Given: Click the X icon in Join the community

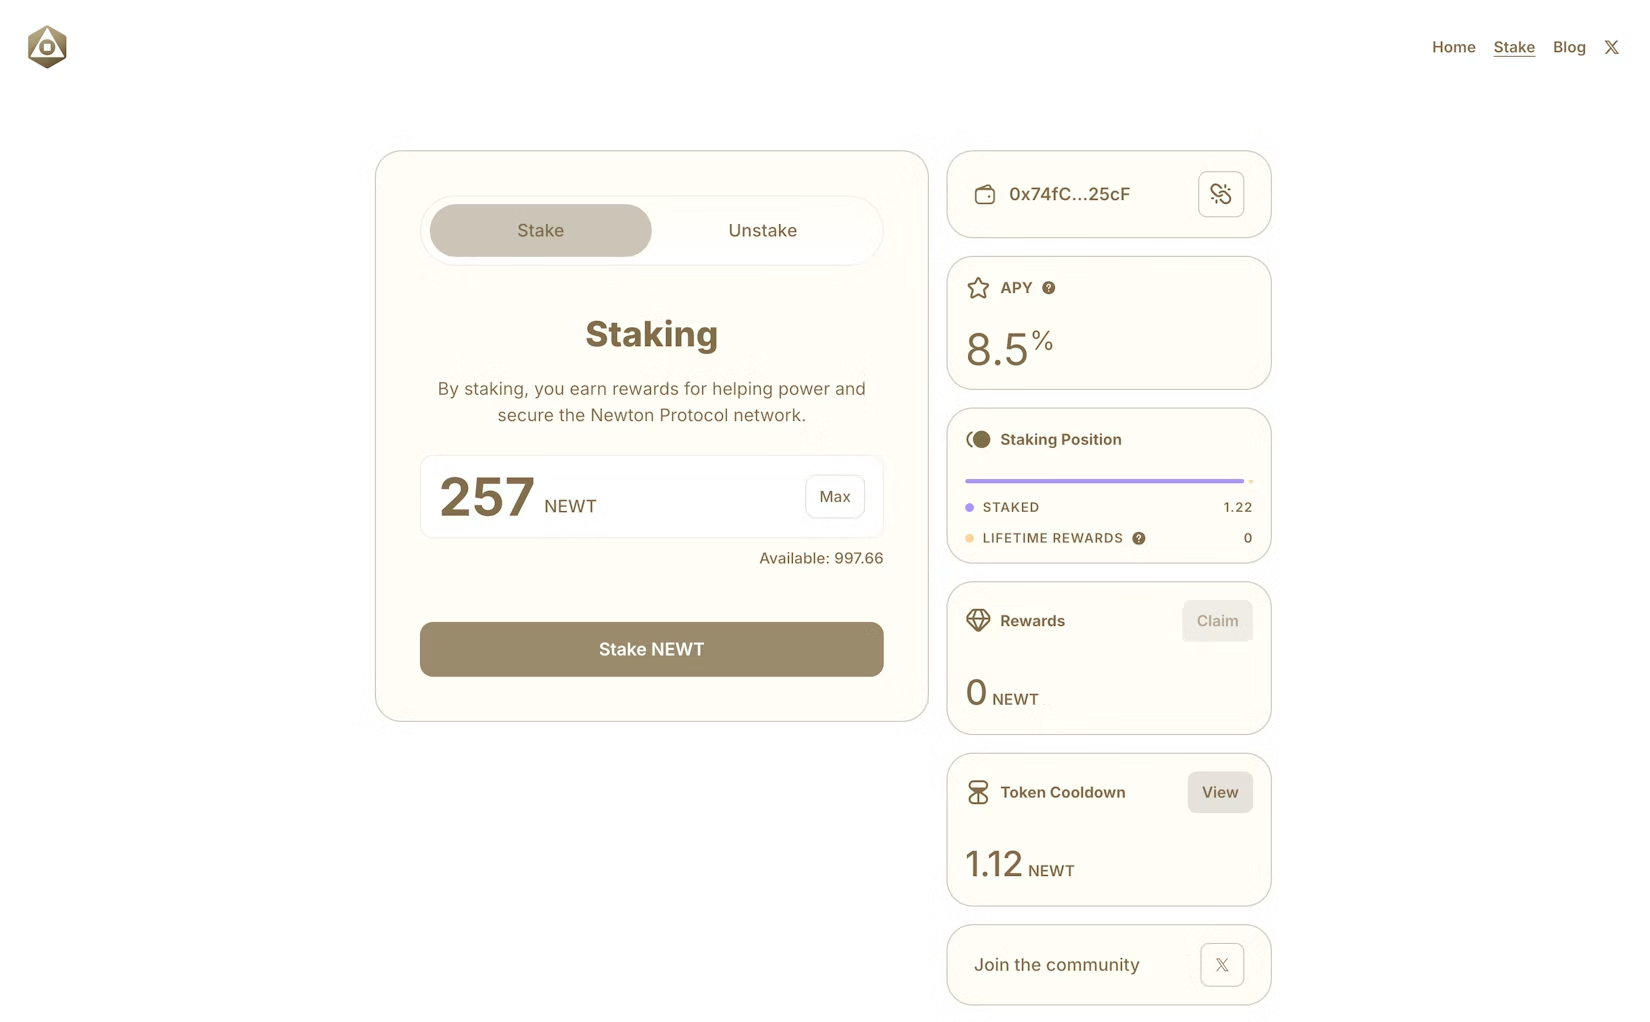Looking at the screenshot, I should point(1221,965).
